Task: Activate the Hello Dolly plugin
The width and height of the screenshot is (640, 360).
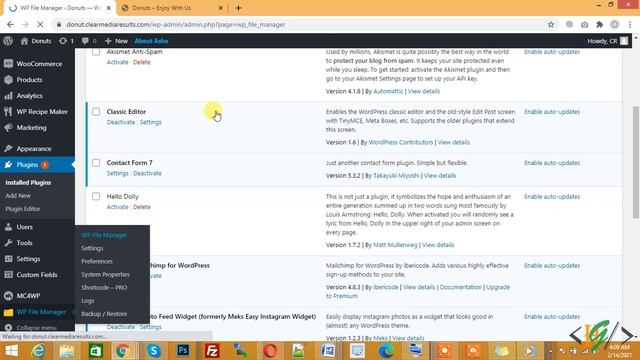Action: click(118, 207)
